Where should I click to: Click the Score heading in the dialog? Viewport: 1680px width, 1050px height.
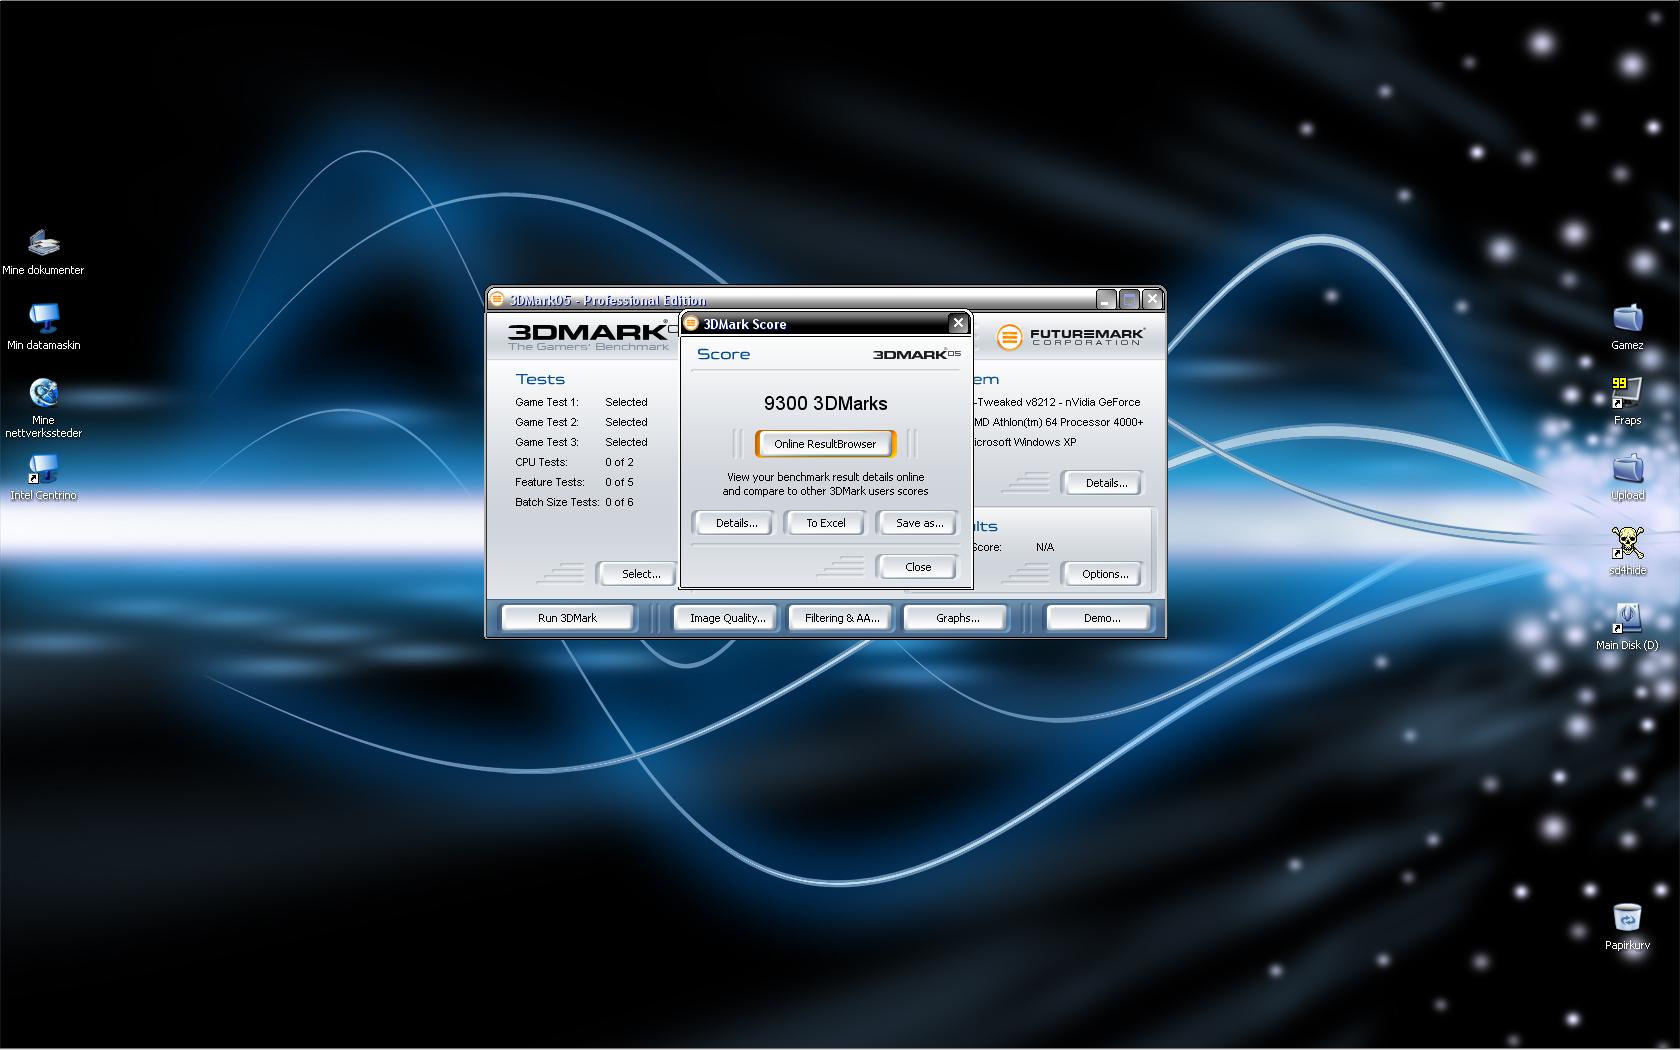pyautogui.click(x=723, y=354)
